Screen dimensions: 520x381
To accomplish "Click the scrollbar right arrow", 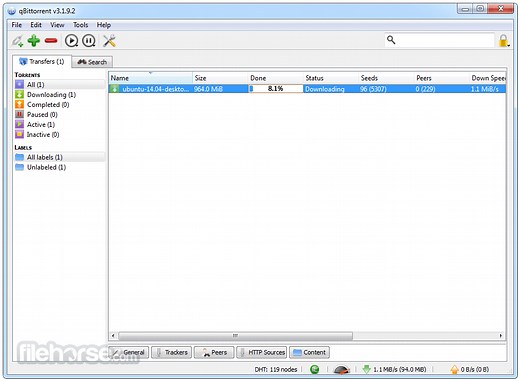I will point(501,335).
